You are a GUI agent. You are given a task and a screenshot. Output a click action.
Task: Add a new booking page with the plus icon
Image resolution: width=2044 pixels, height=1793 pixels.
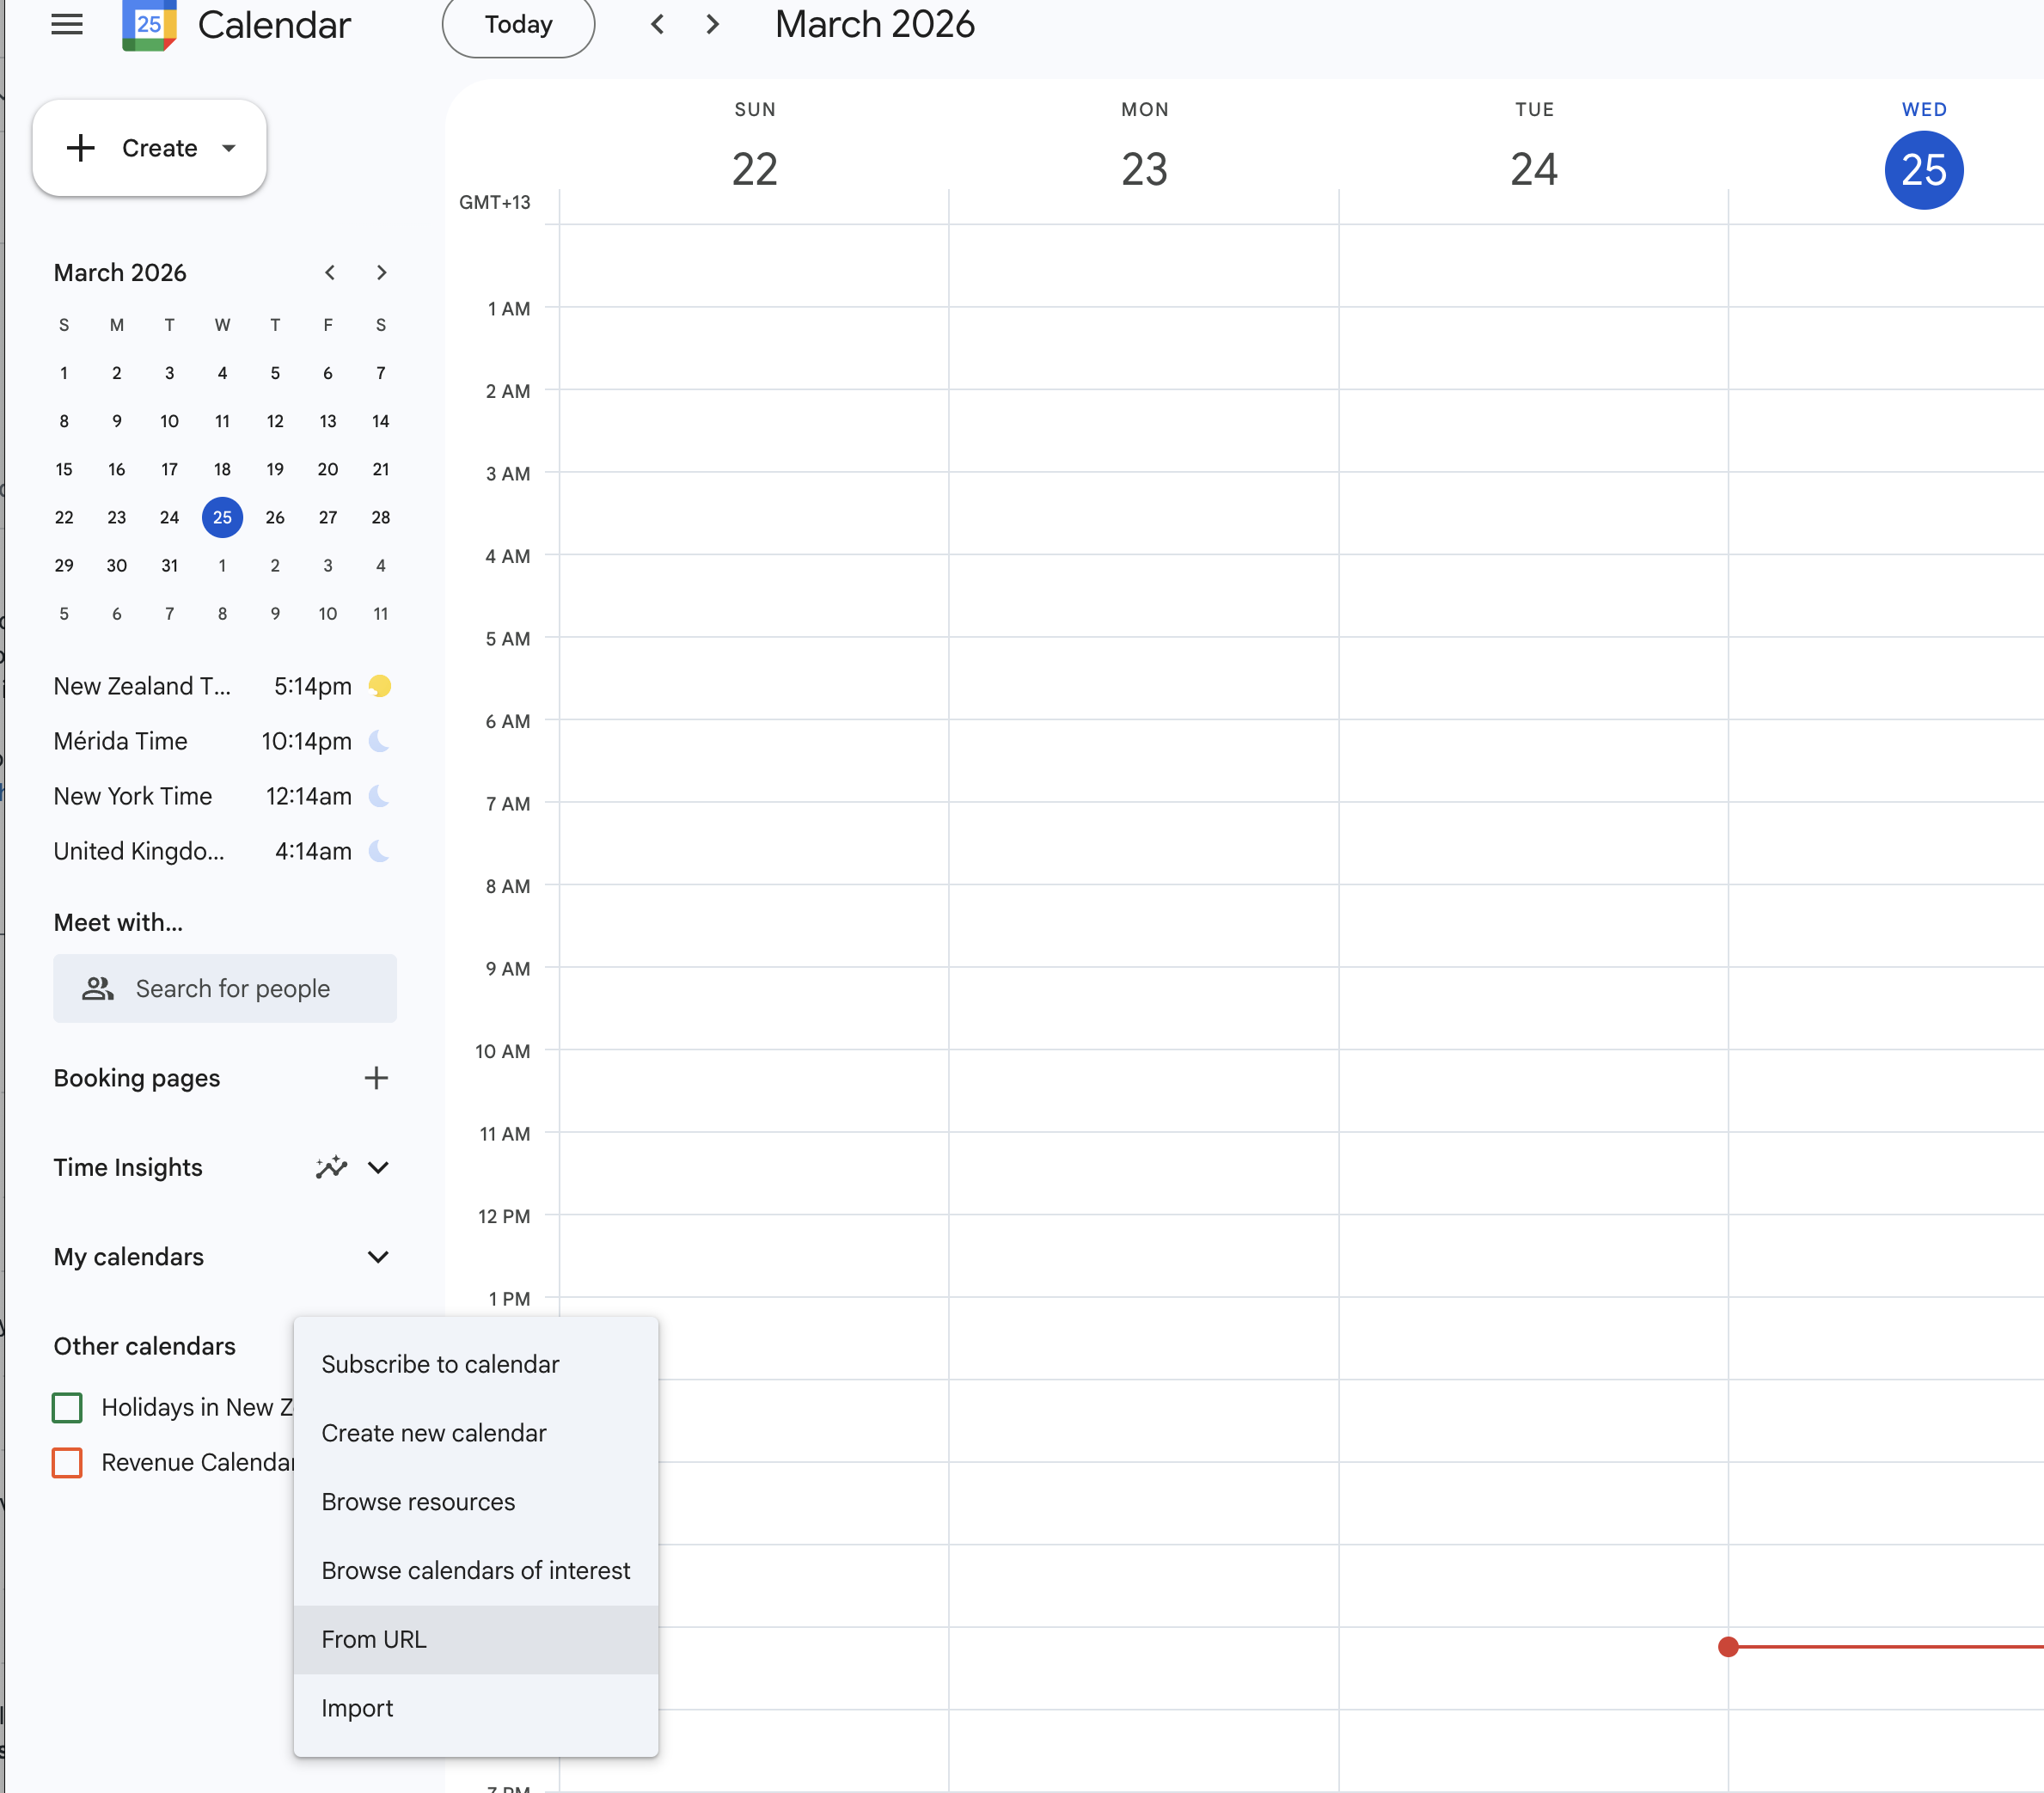376,1078
